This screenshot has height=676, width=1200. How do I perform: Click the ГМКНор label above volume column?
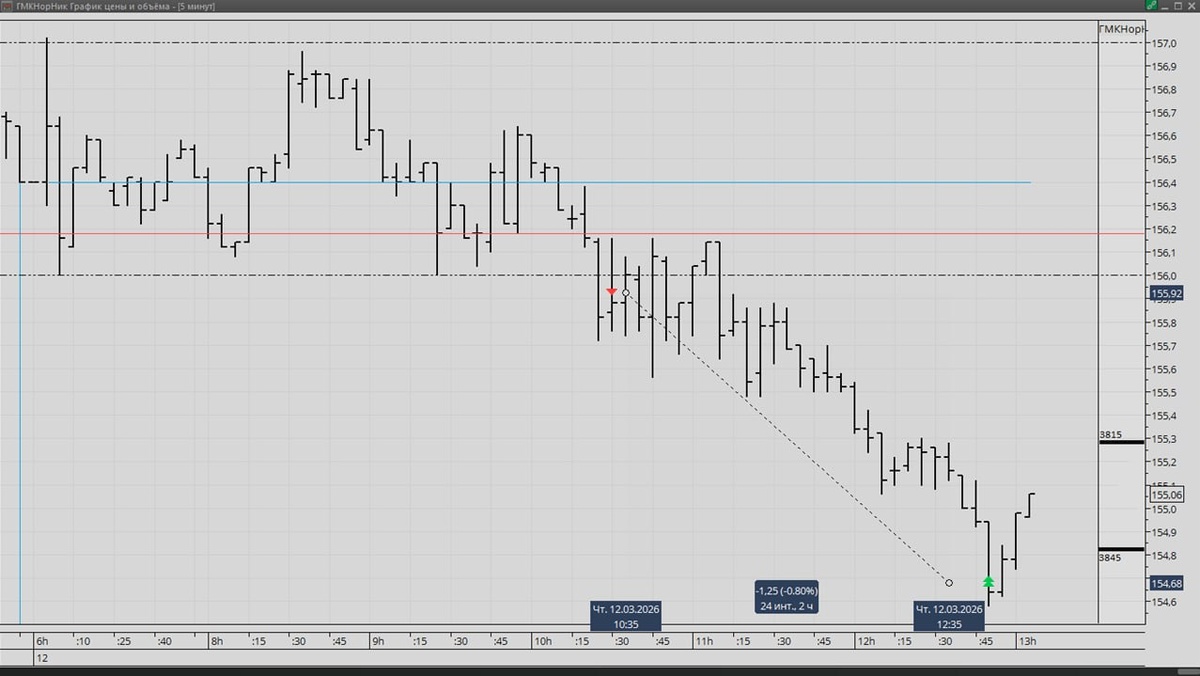point(1121,29)
